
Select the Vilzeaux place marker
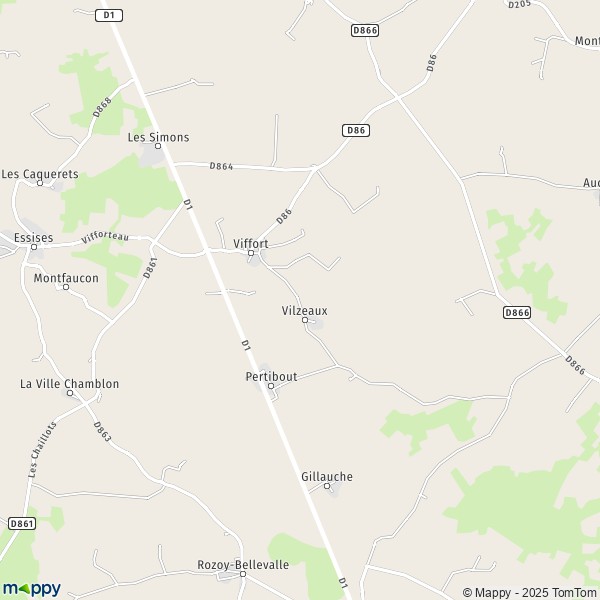[305, 320]
